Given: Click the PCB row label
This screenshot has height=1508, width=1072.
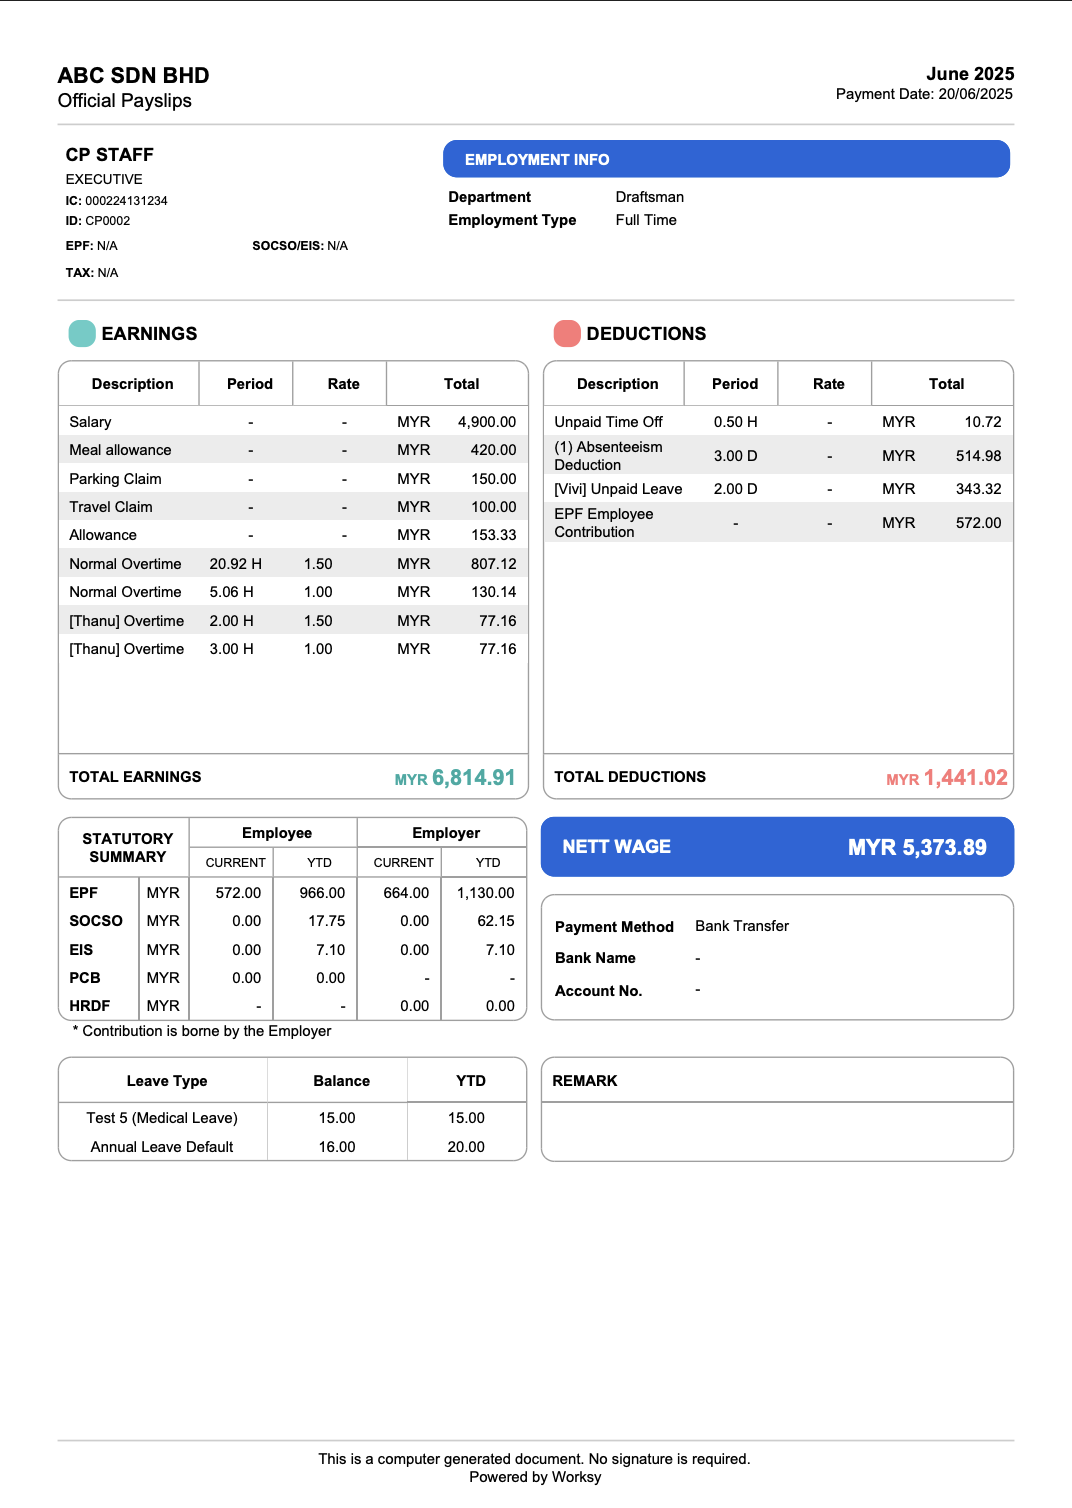Looking at the screenshot, I should click(85, 978).
